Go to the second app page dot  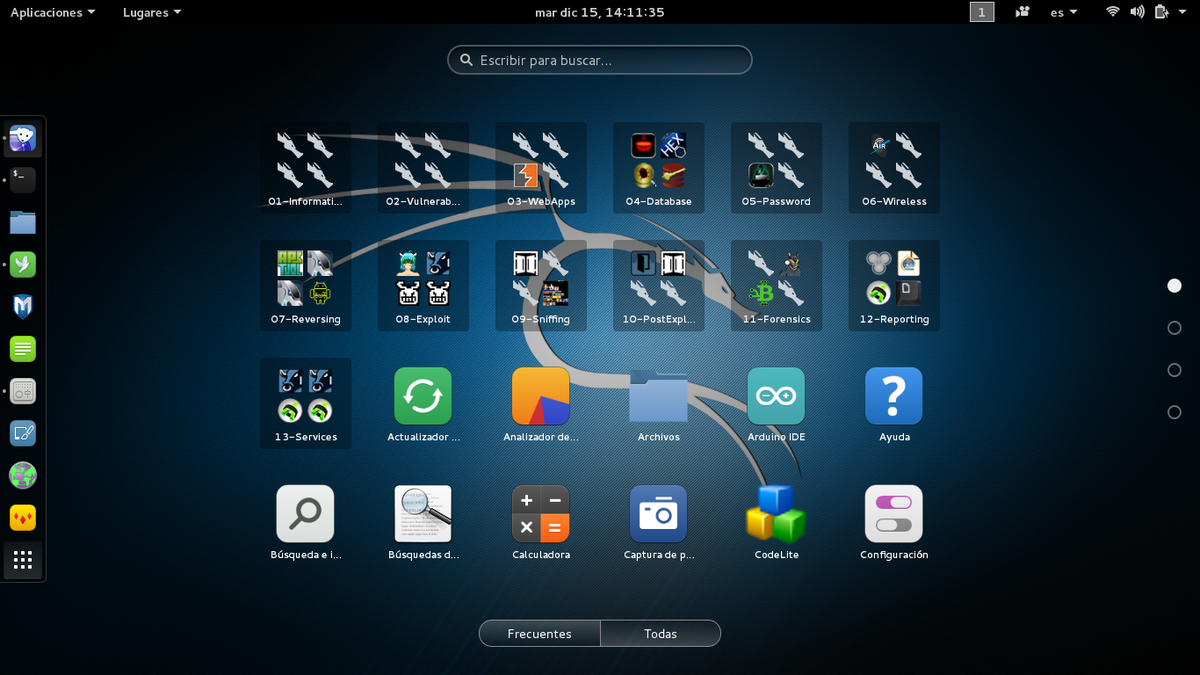(1175, 328)
